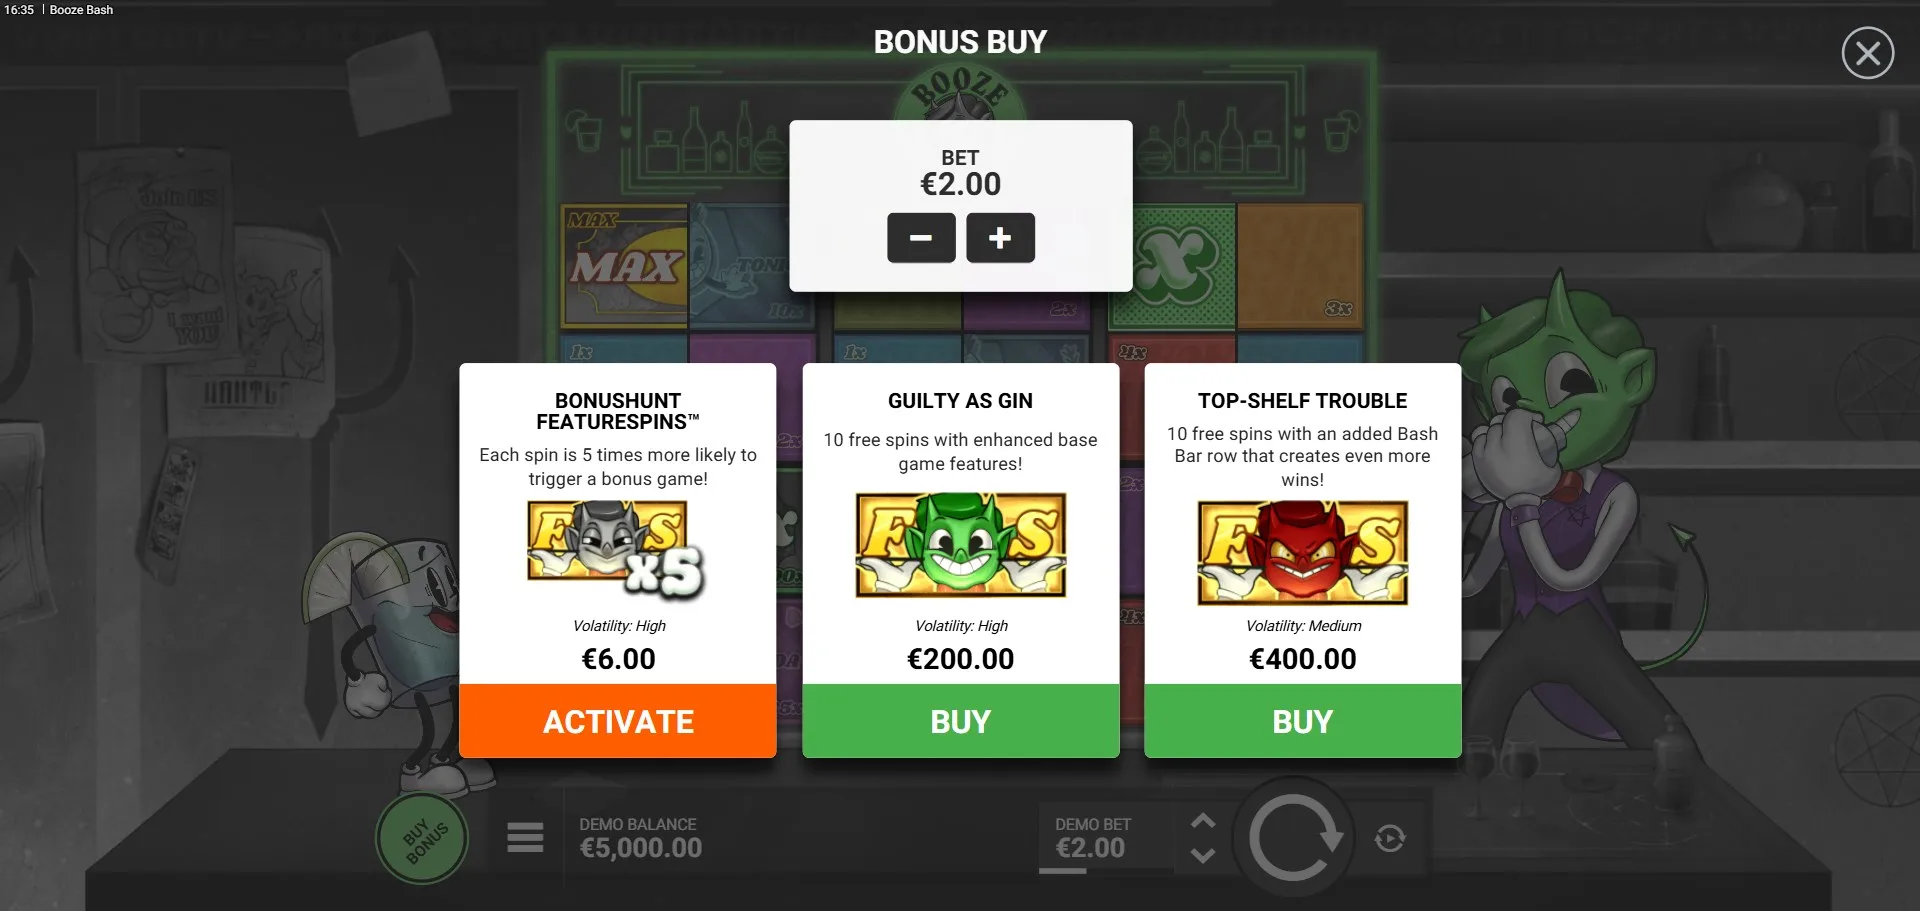The height and width of the screenshot is (911, 1920).
Task: Buy the Top-Shelf Trouble bonus
Action: click(x=1302, y=721)
